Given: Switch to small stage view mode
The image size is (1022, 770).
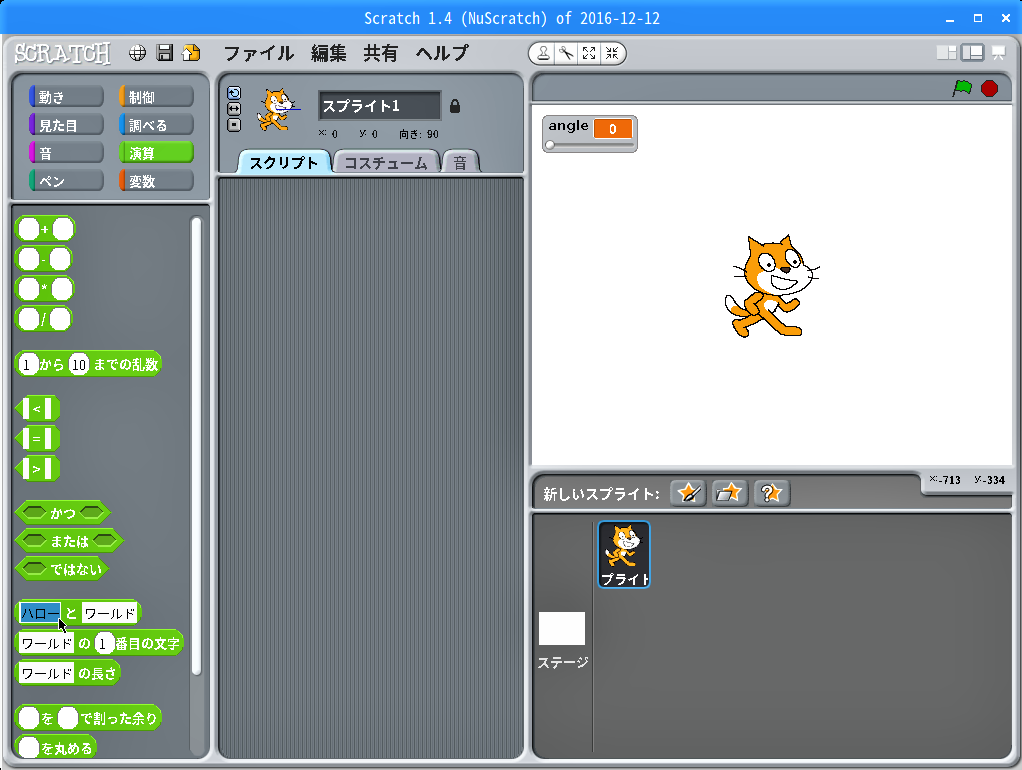Looking at the screenshot, I should pos(946,53).
